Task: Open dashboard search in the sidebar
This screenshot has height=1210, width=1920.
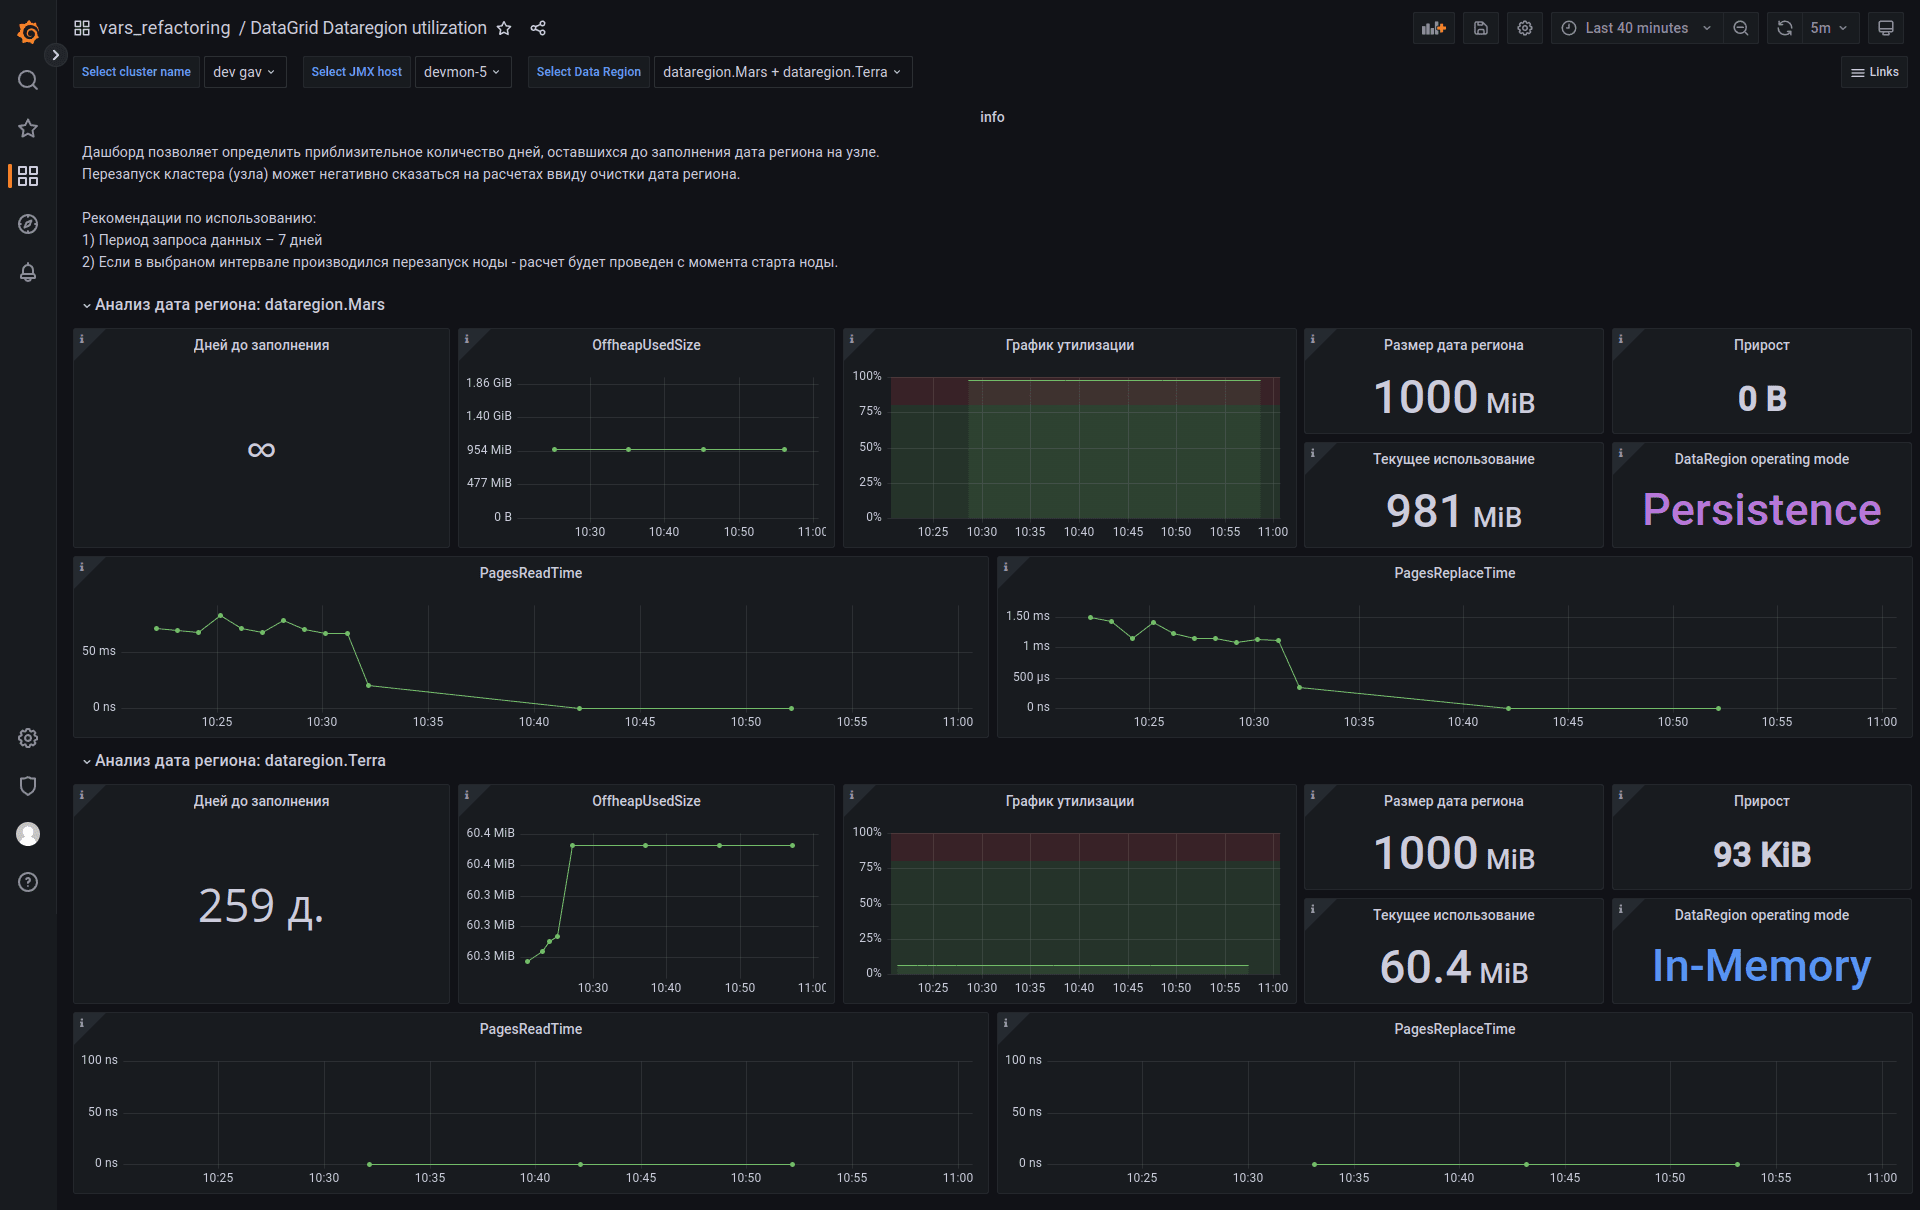Action: point(28,80)
